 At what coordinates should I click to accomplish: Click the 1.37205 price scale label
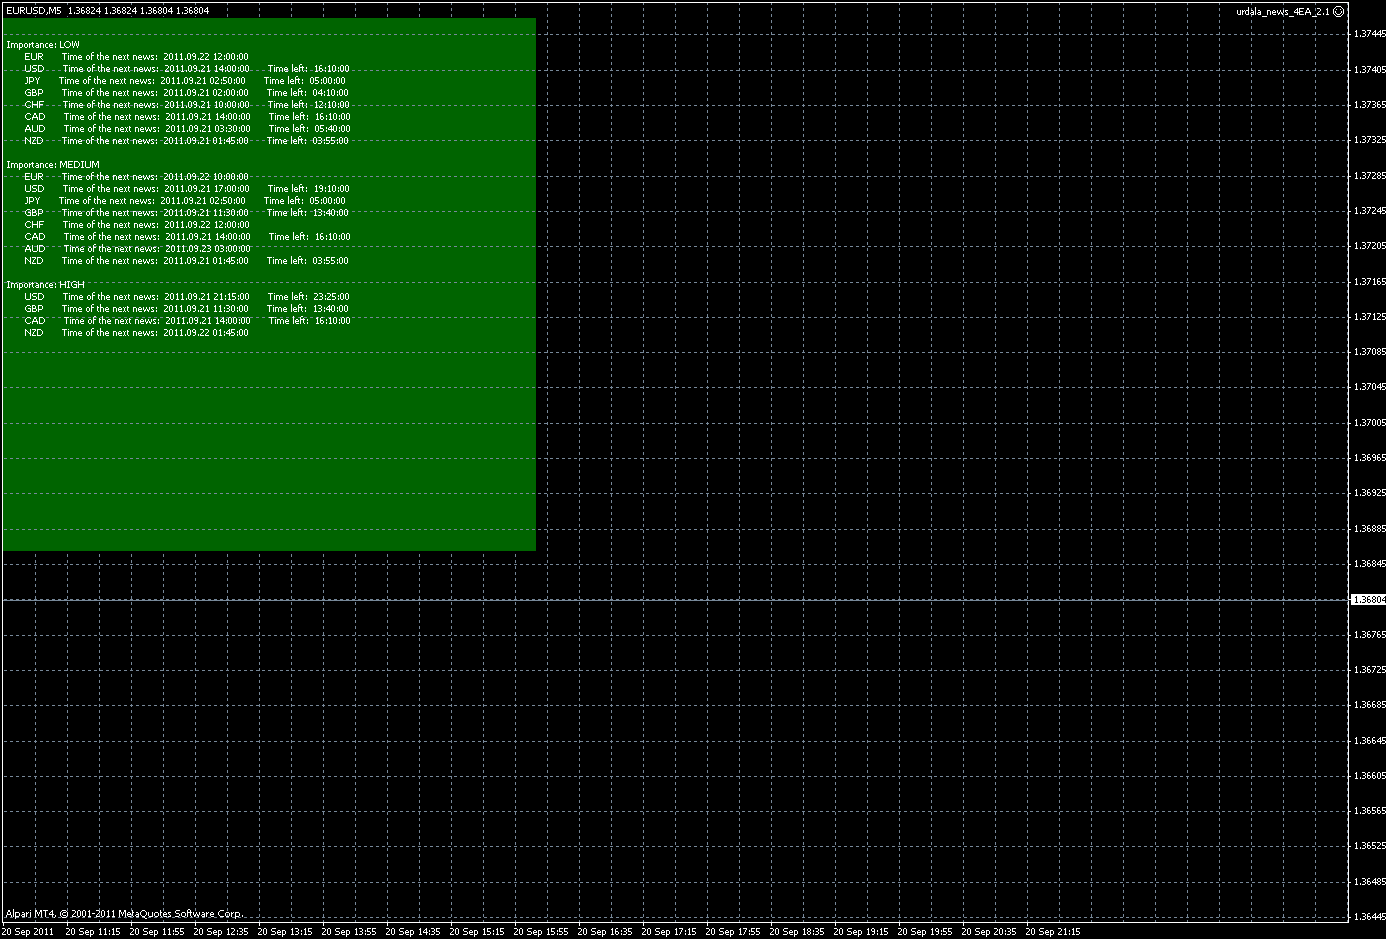coord(1369,246)
